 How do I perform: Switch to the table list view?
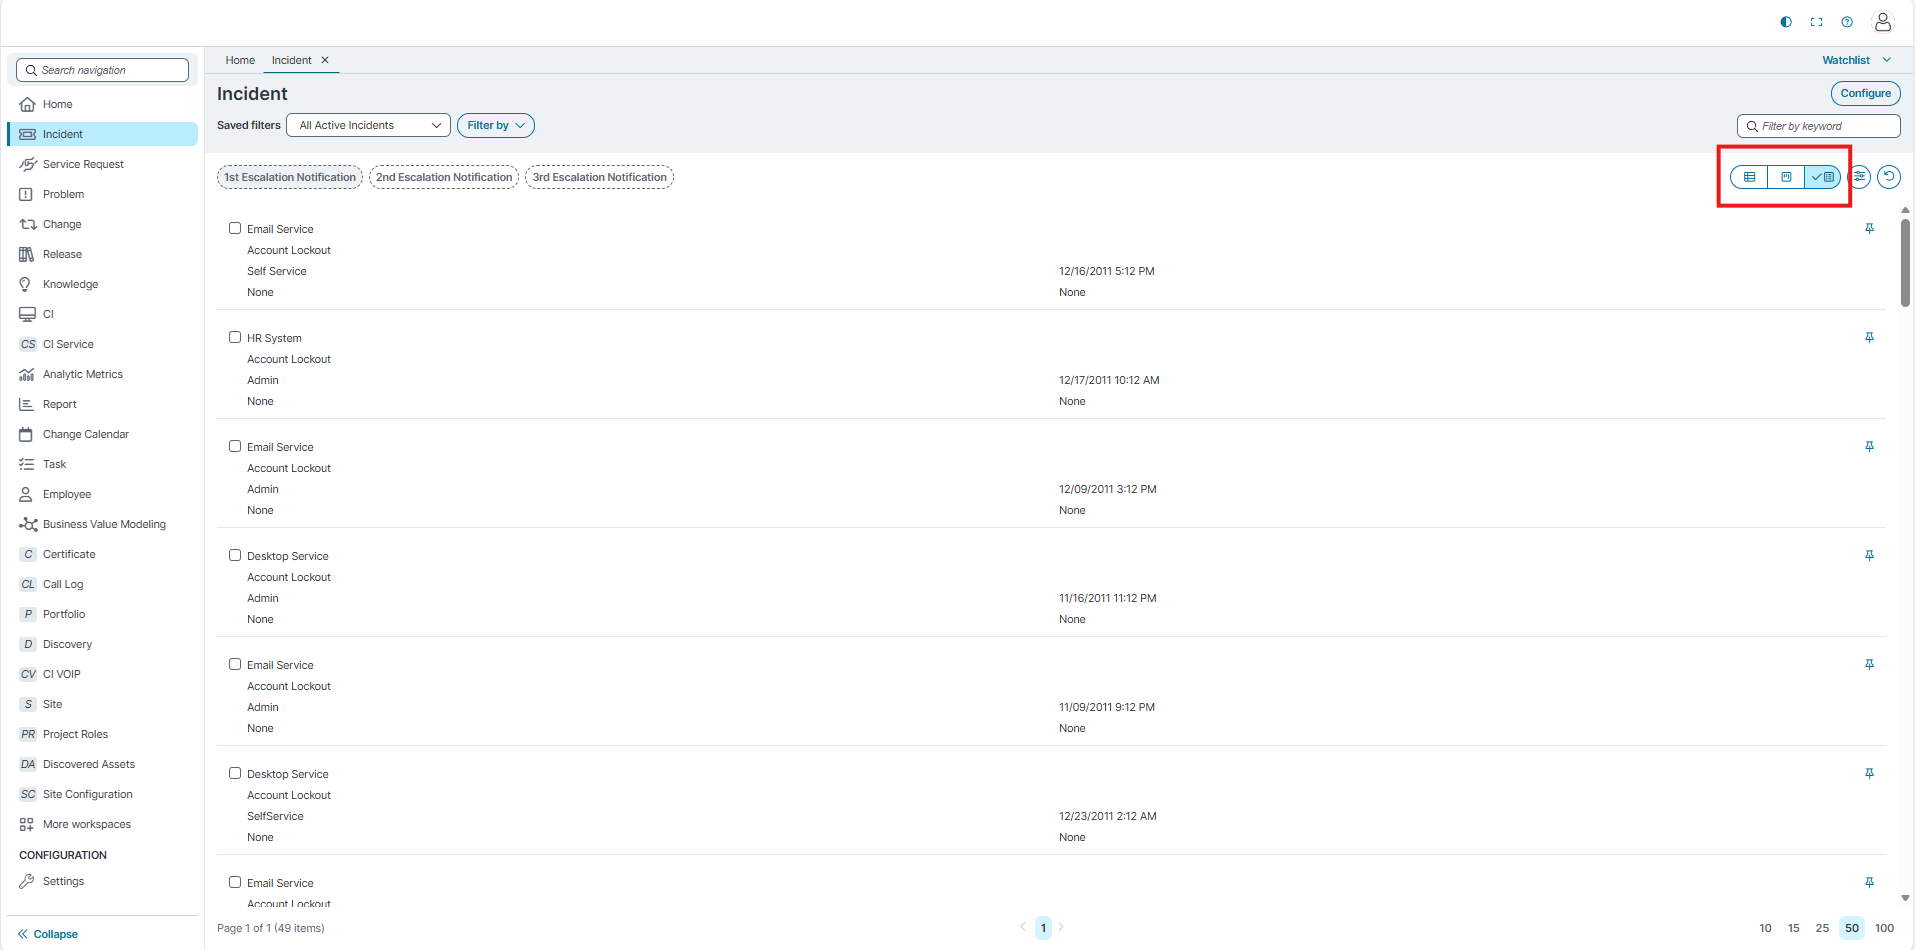(1749, 177)
